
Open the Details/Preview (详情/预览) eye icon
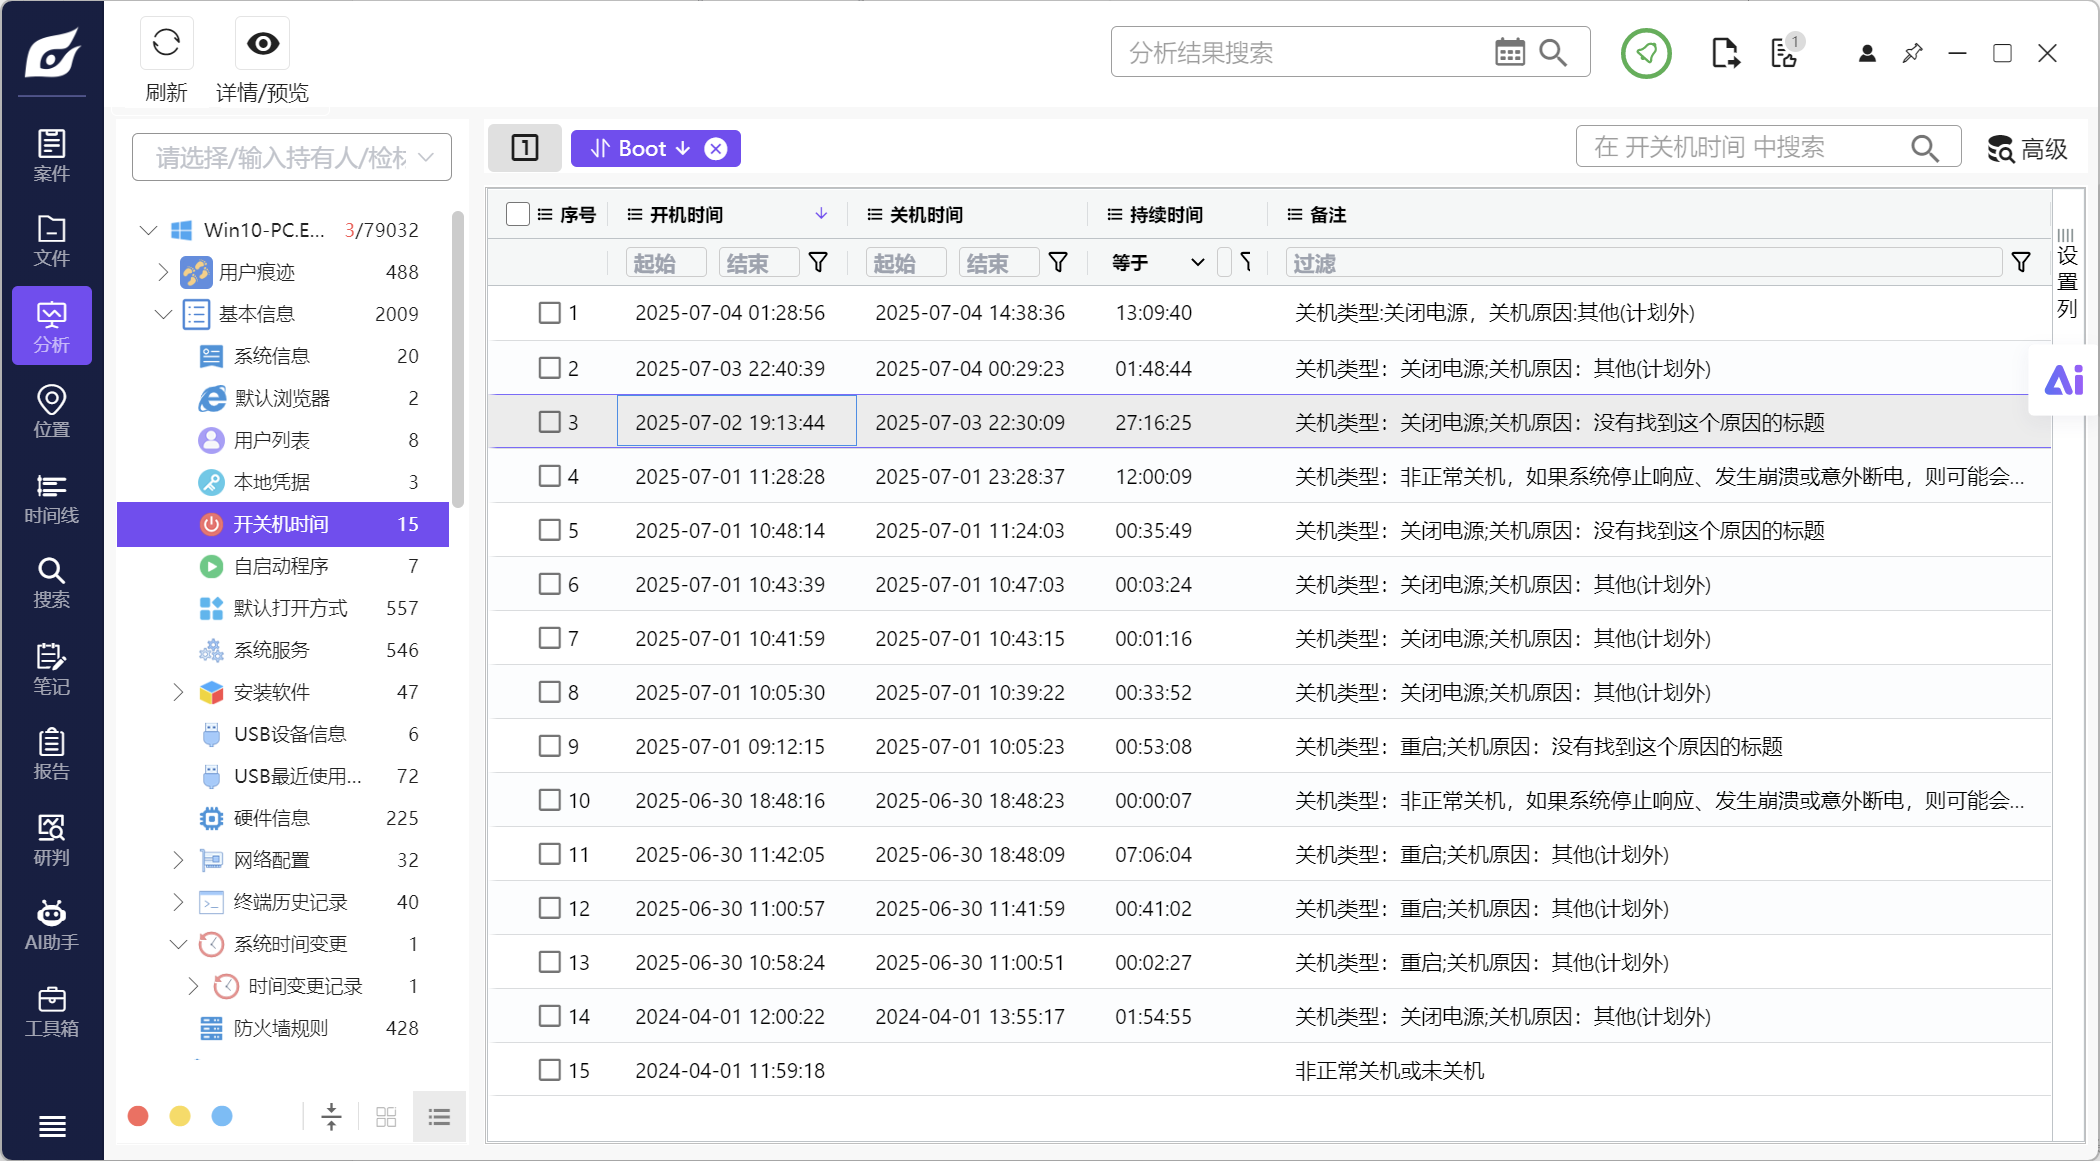point(263,43)
